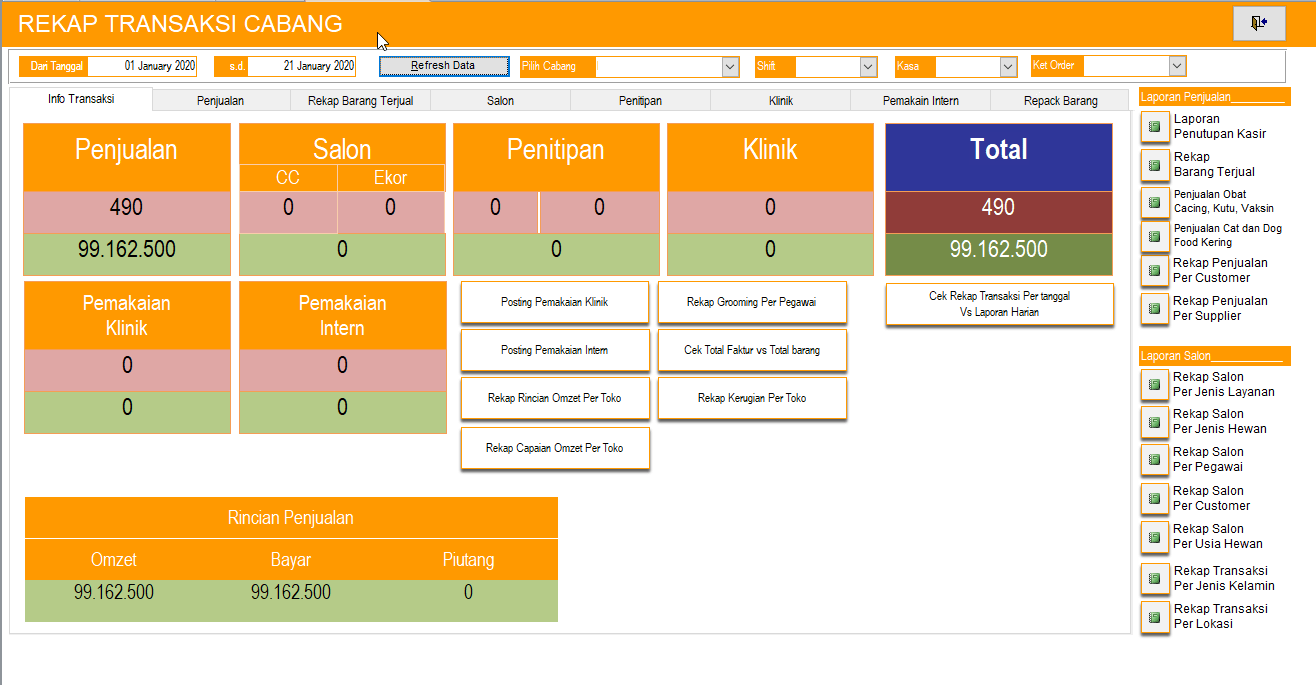Go to the Klinik tab
Viewport: 1316px width, 685px height.
(780, 101)
